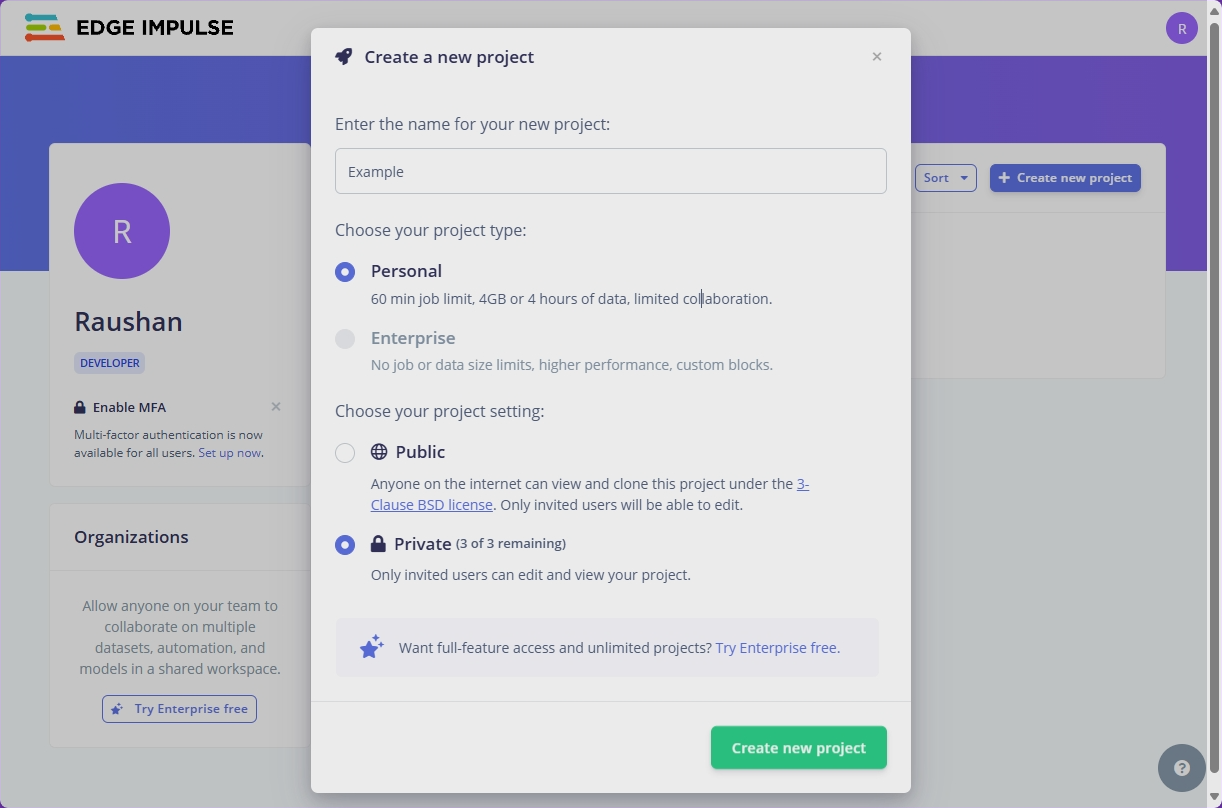The image size is (1222, 808).
Task: Dismiss the Enable MFA notice
Action: [x=276, y=407]
